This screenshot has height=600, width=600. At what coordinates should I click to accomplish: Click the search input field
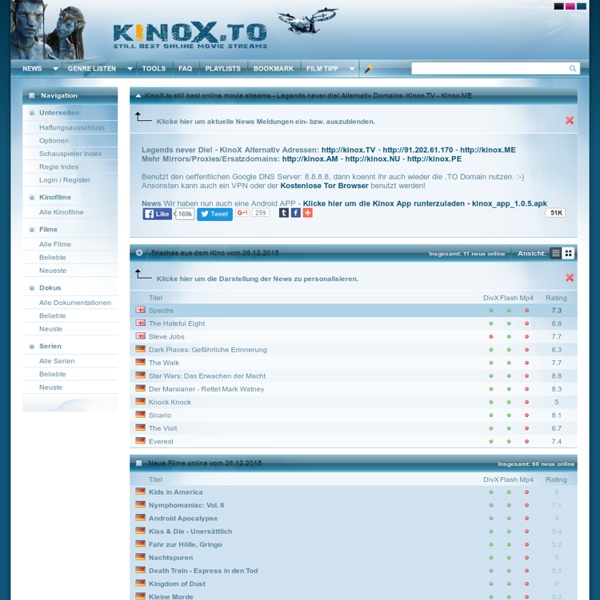(490, 69)
